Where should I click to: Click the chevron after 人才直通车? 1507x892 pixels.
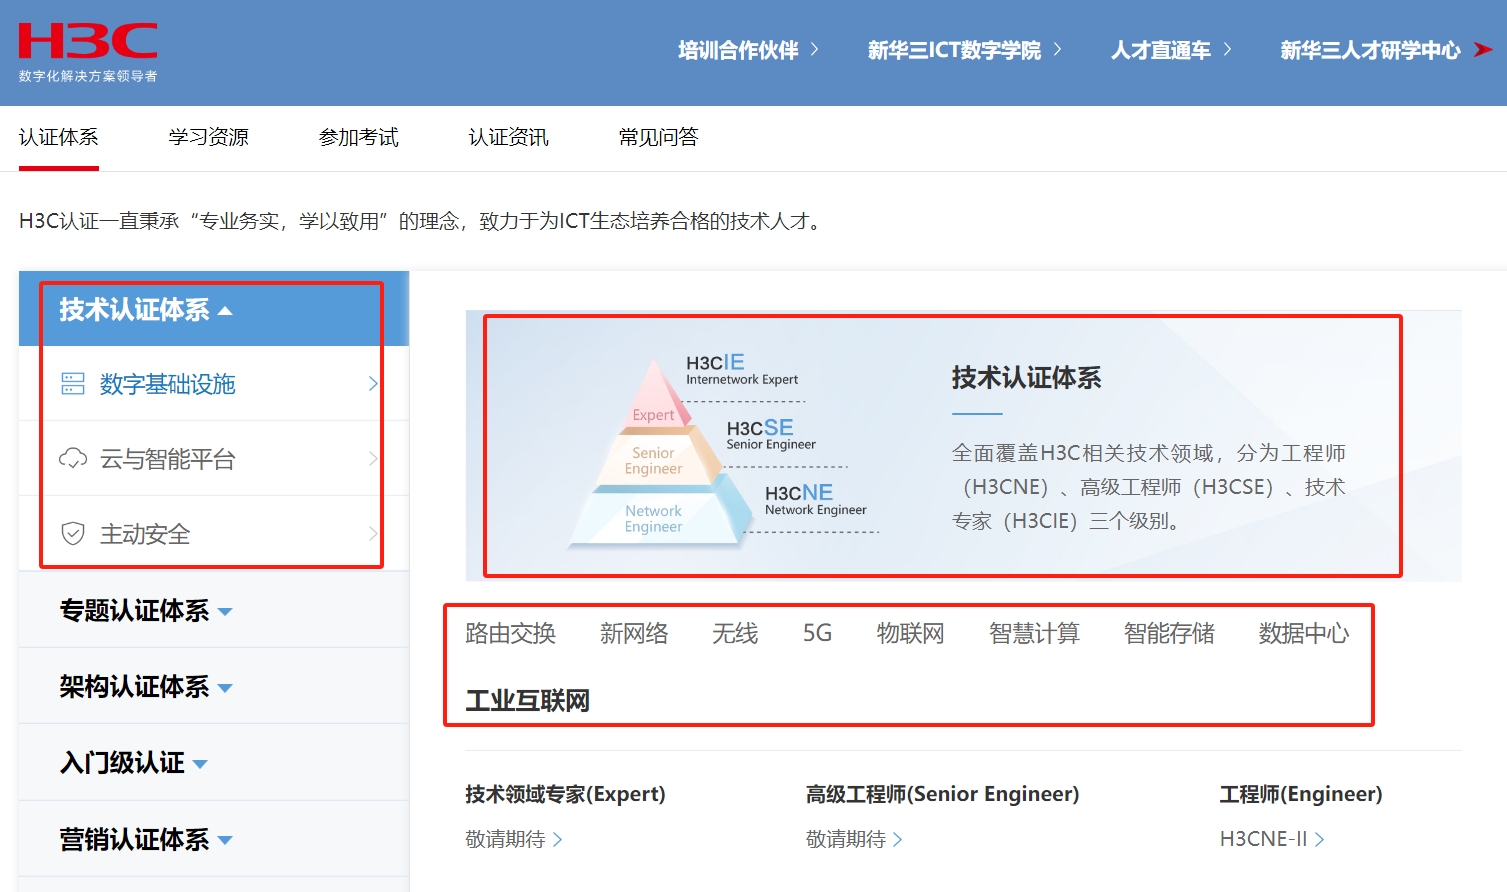[1227, 49]
